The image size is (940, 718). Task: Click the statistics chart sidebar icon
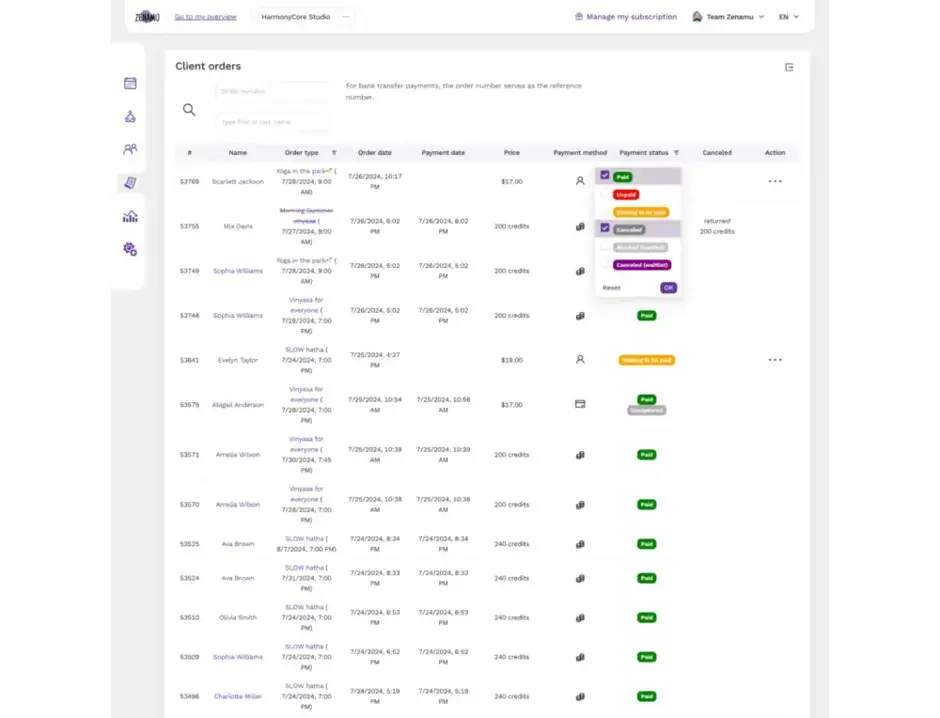[130, 216]
